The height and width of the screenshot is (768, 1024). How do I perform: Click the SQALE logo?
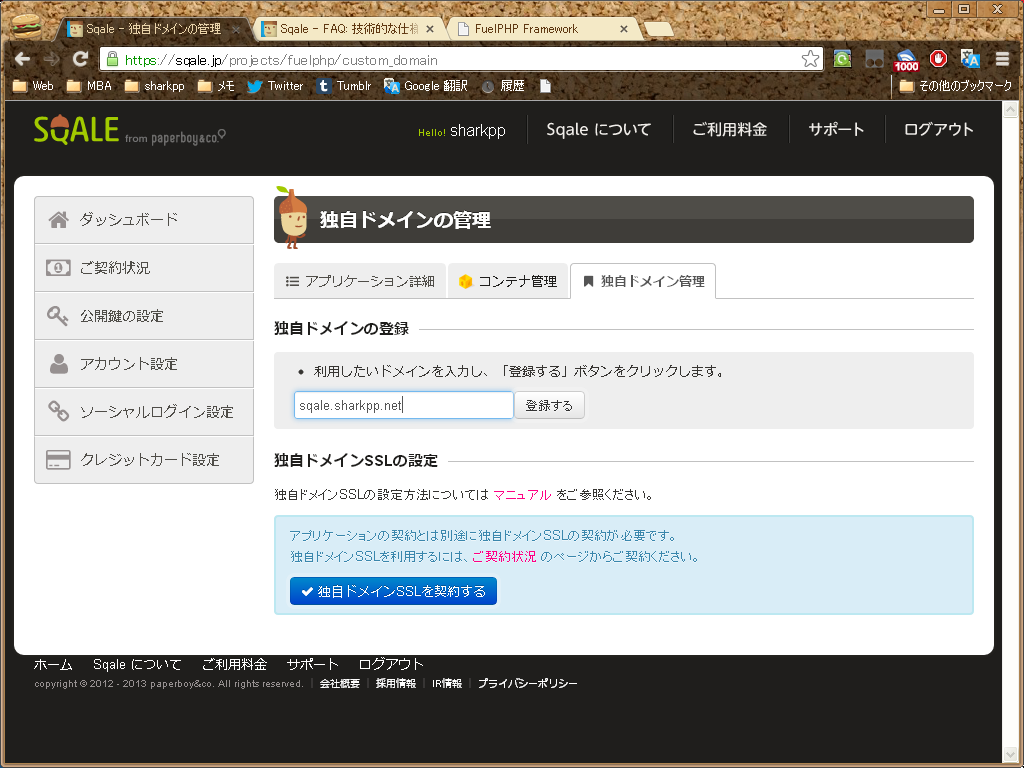(x=76, y=129)
